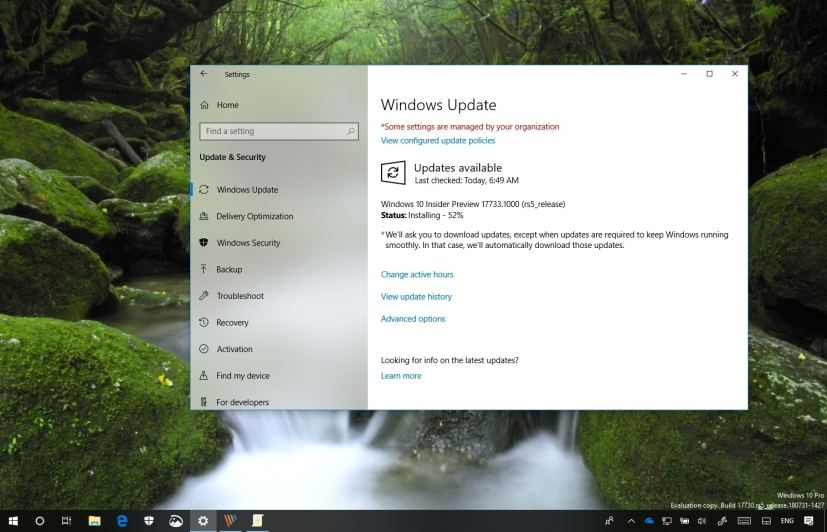Viewport: 827px width, 532px height.
Task: Open the scroll-shaped notes icon on the taskbar
Action: point(257,521)
